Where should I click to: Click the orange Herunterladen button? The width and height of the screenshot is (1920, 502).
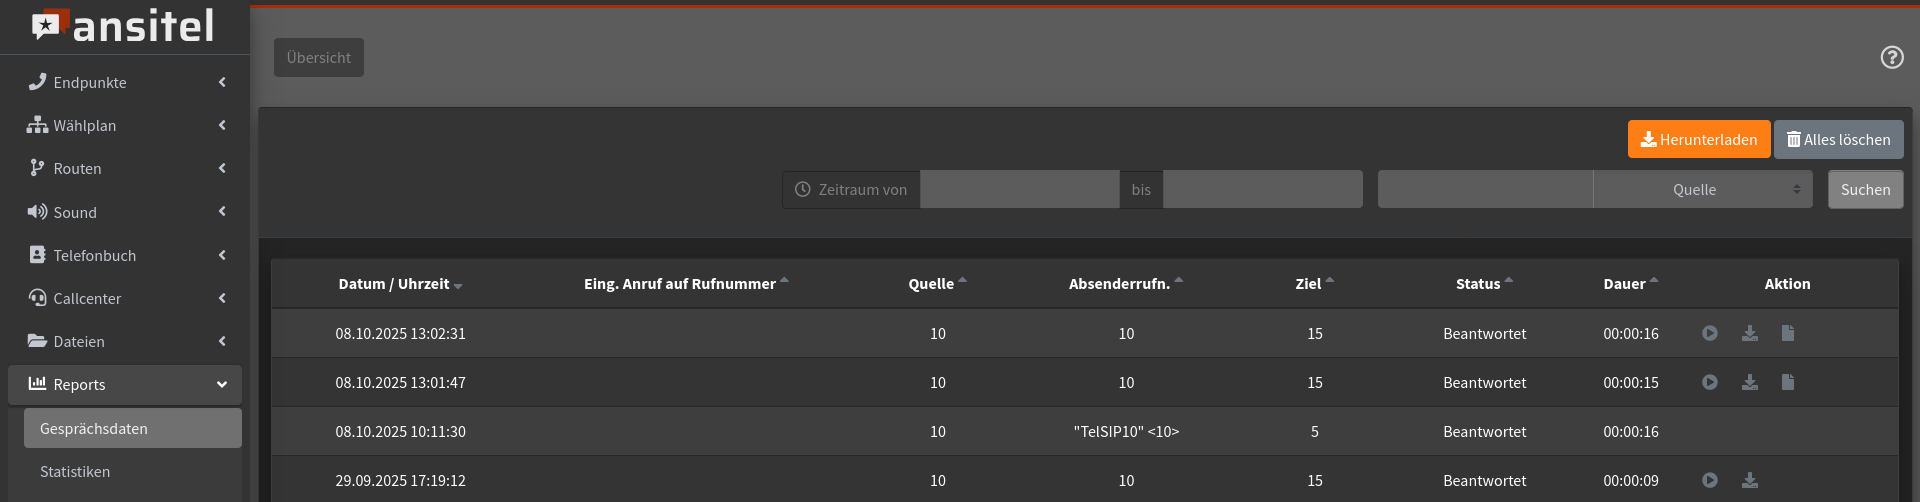(1698, 140)
